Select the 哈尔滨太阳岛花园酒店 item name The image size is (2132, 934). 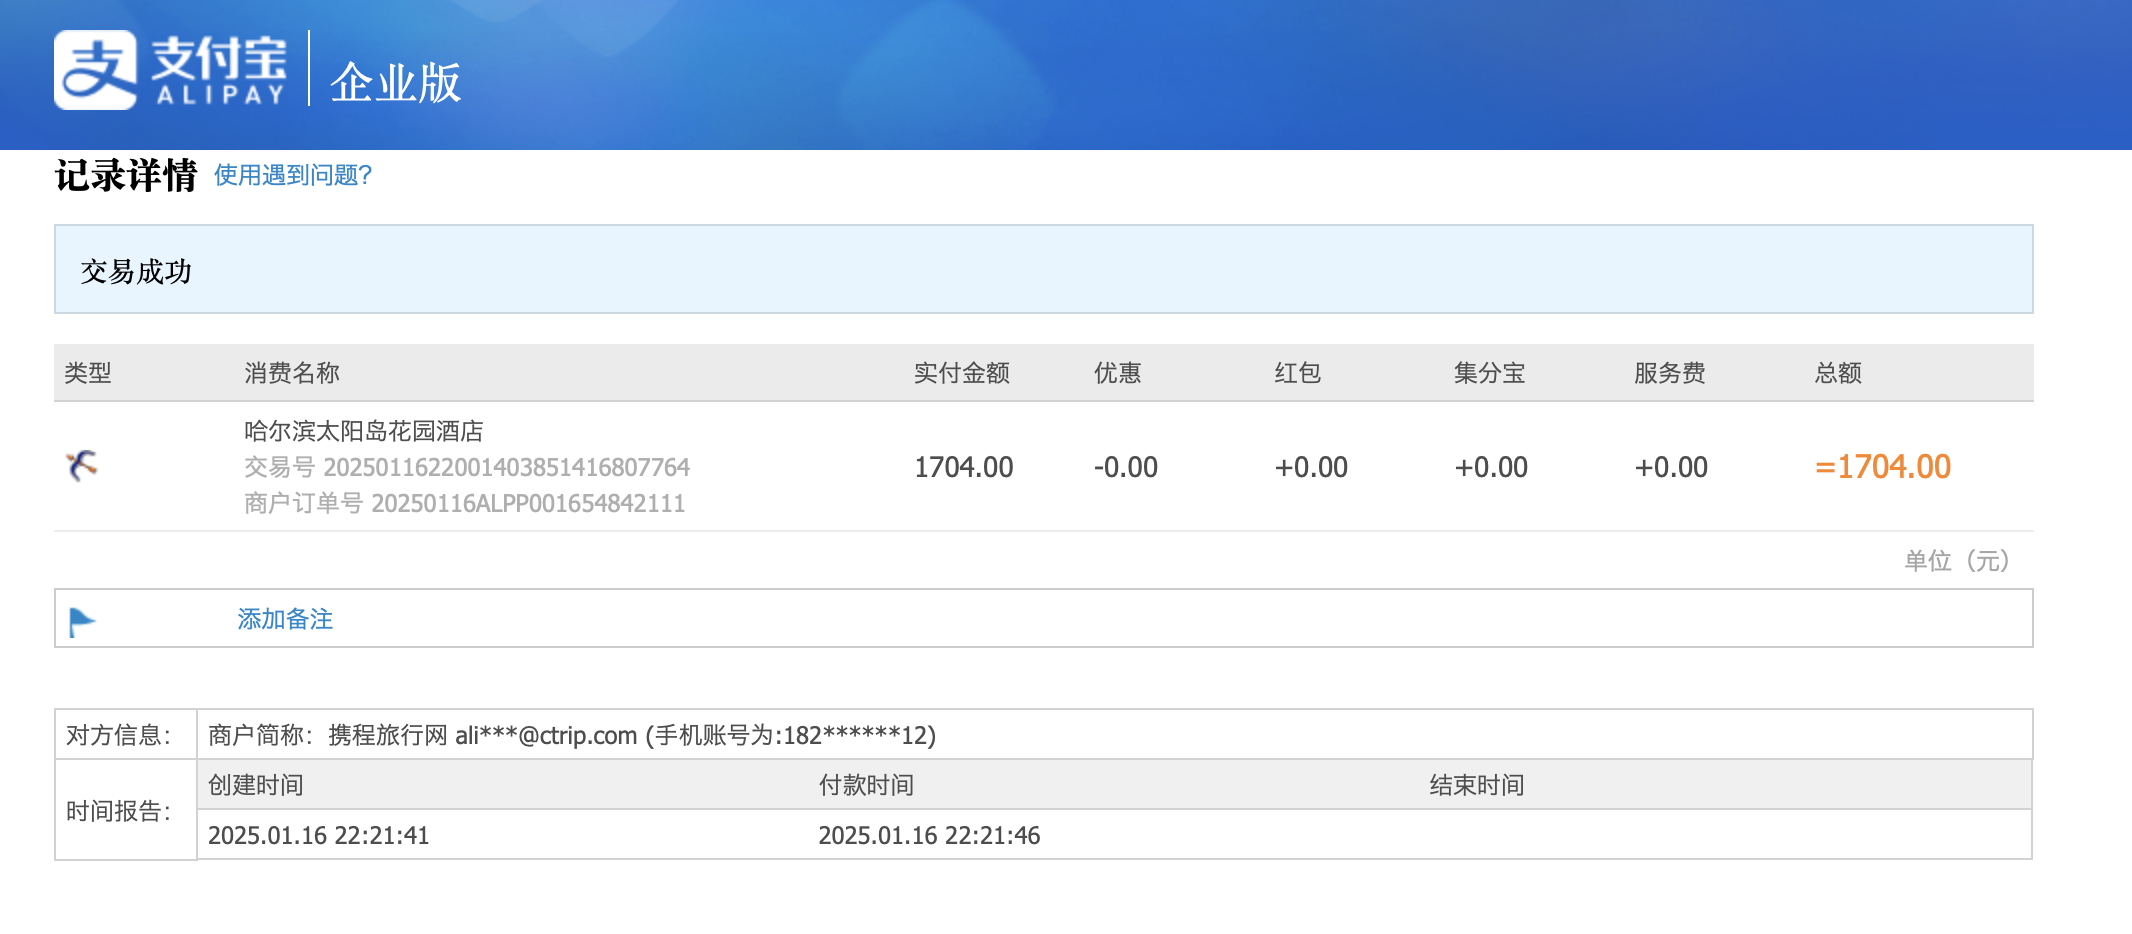click(363, 431)
